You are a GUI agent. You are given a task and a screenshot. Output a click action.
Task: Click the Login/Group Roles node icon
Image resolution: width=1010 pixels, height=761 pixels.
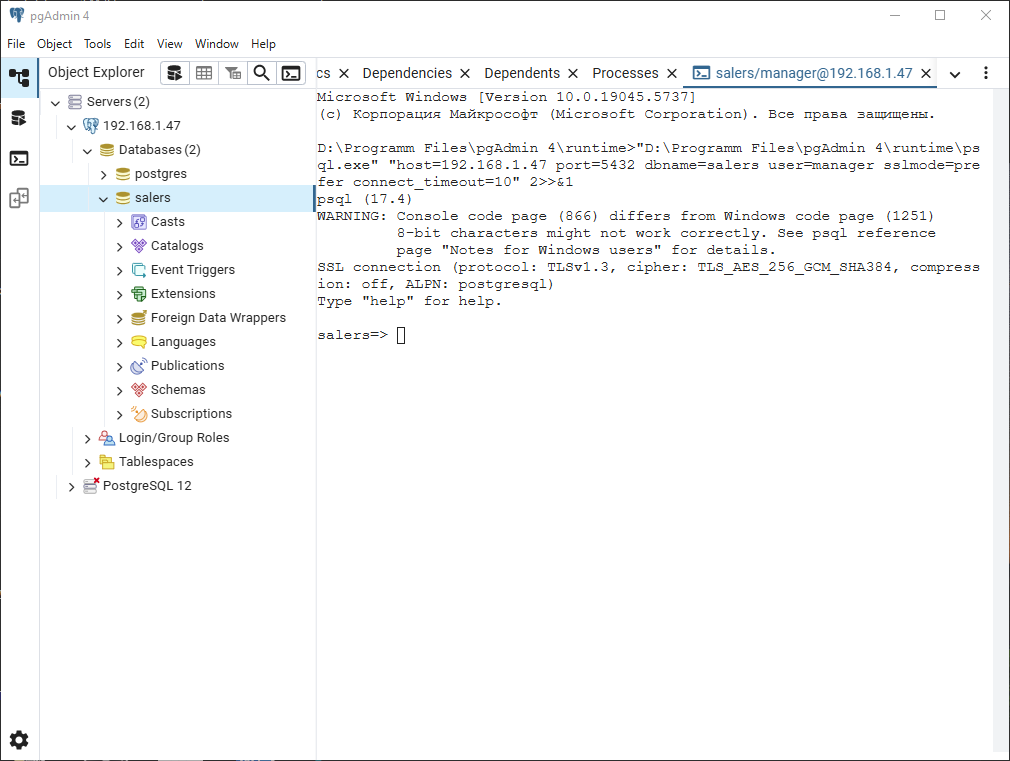[107, 438]
